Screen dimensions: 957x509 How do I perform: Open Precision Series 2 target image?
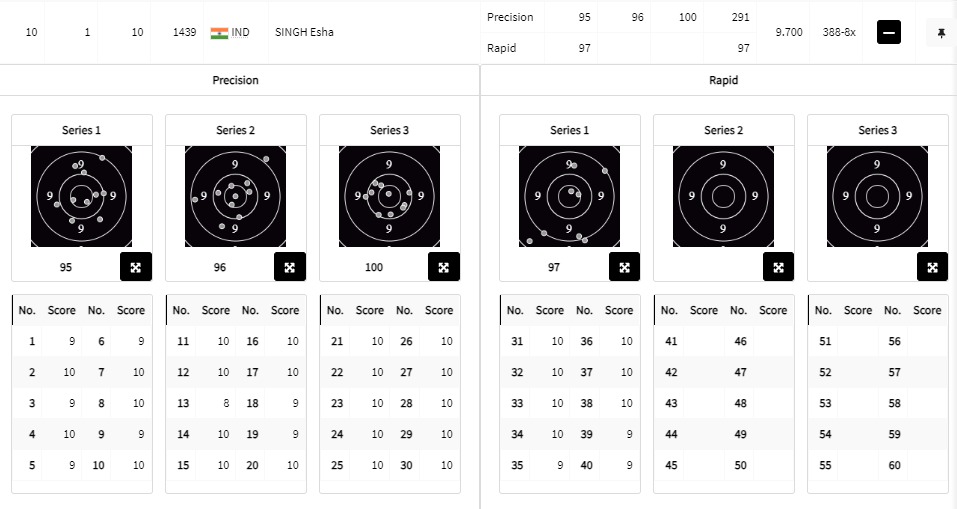pos(235,196)
